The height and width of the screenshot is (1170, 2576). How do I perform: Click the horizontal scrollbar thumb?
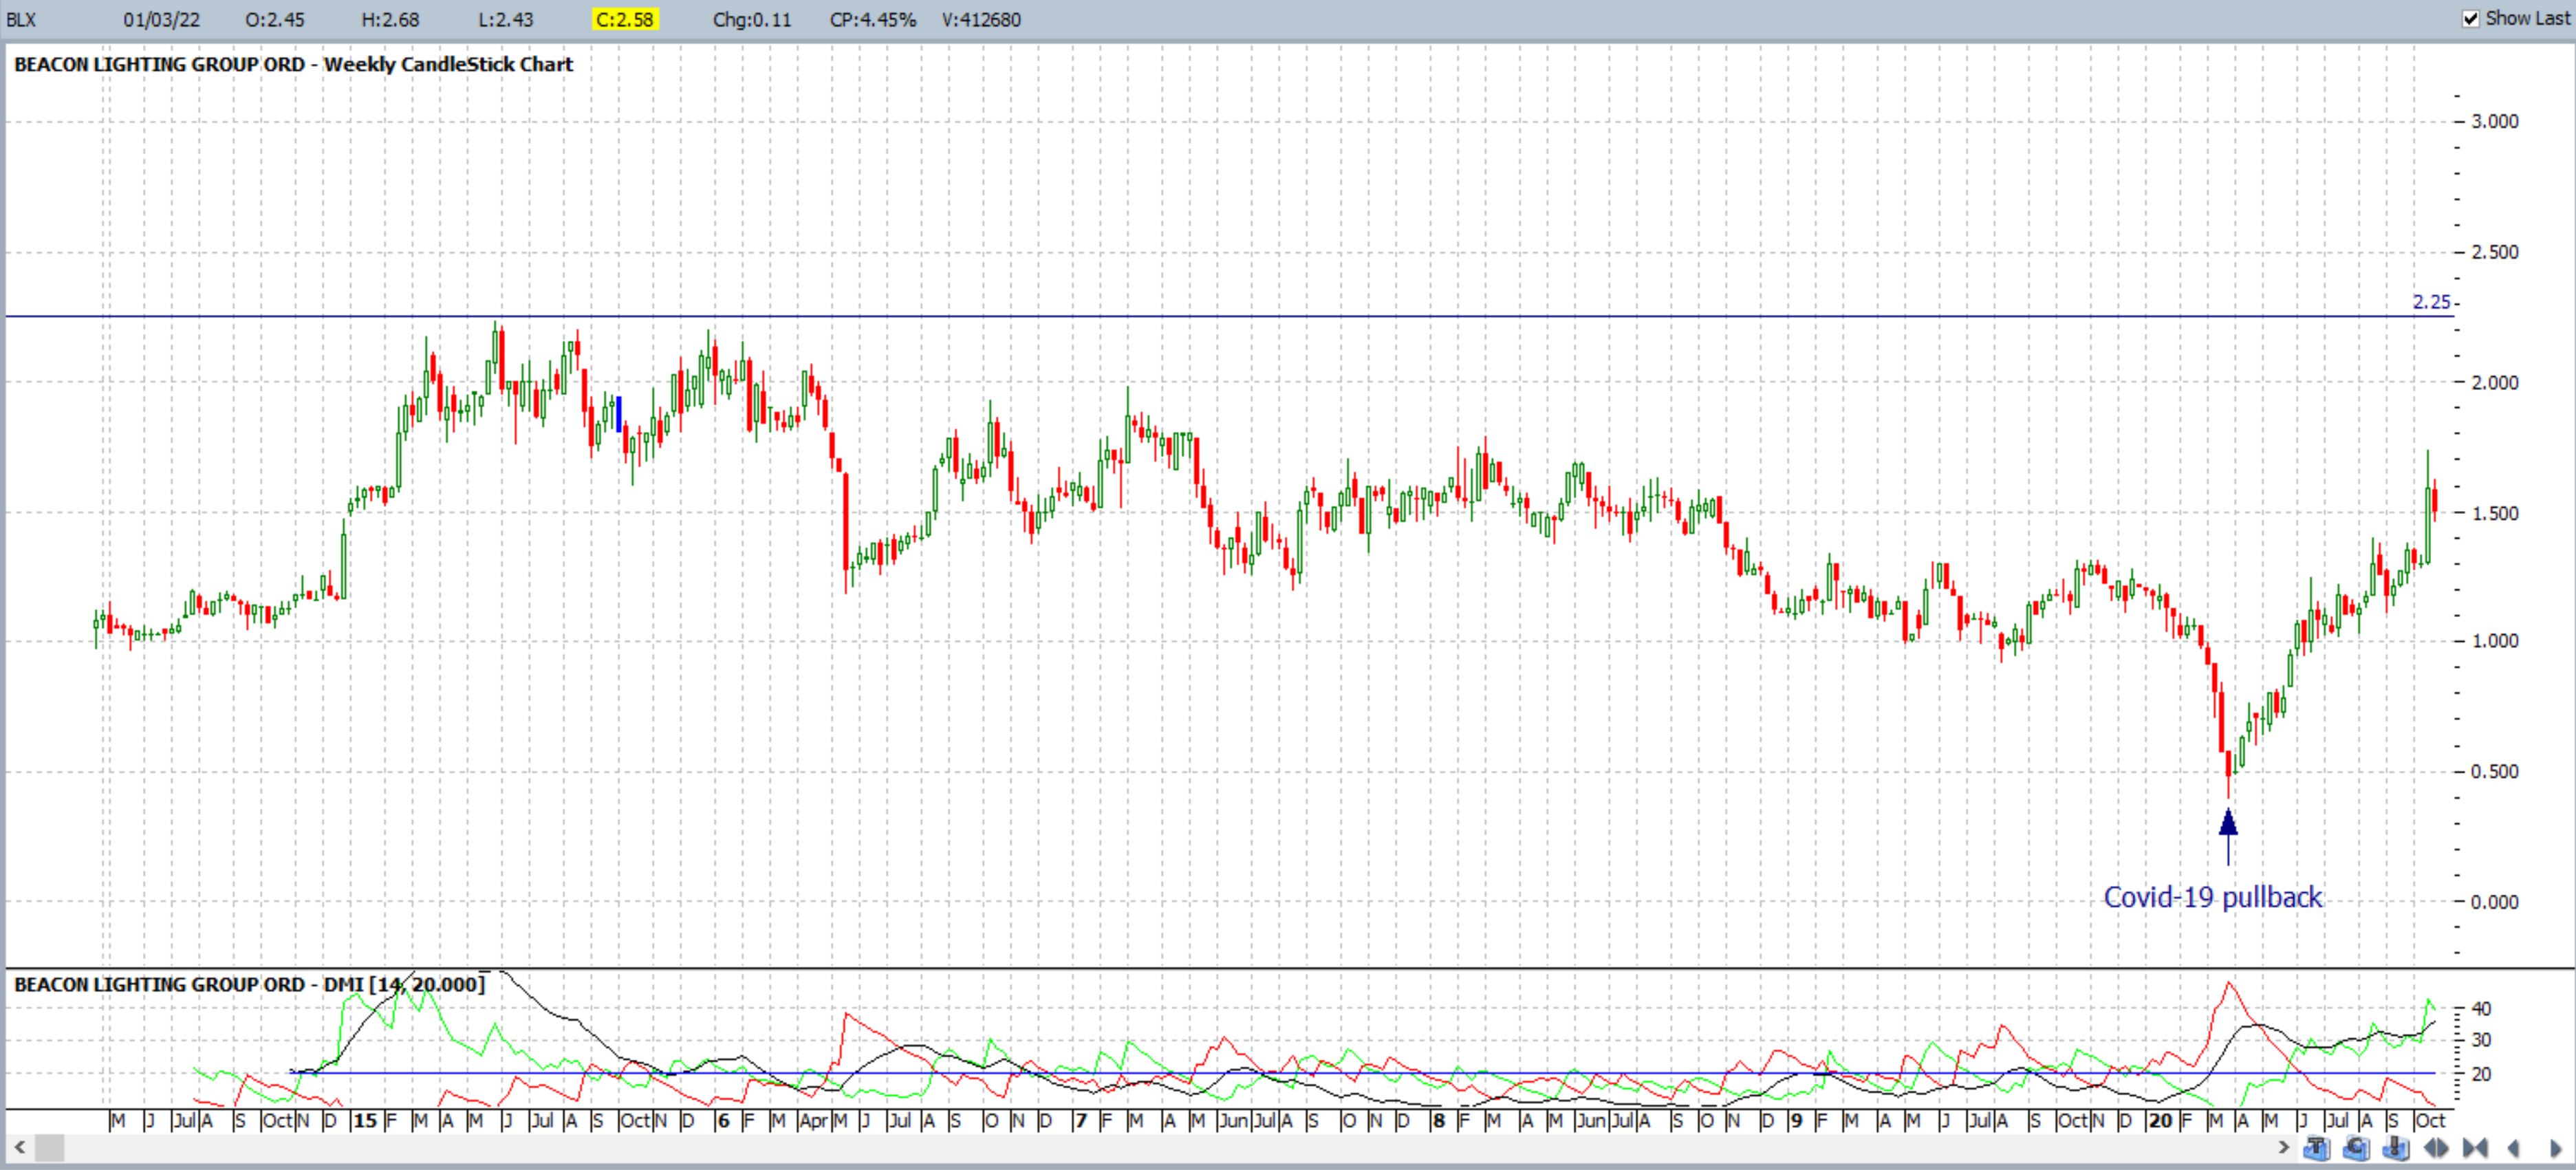49,1148
